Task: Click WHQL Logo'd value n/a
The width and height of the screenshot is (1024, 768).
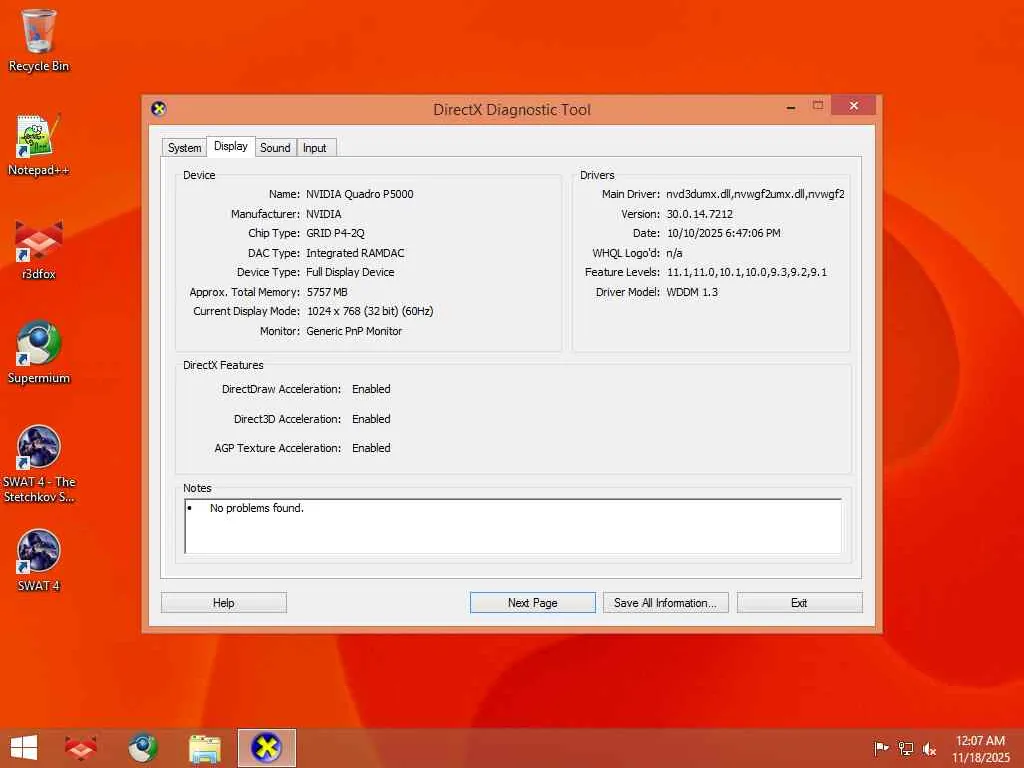Action: (674, 253)
